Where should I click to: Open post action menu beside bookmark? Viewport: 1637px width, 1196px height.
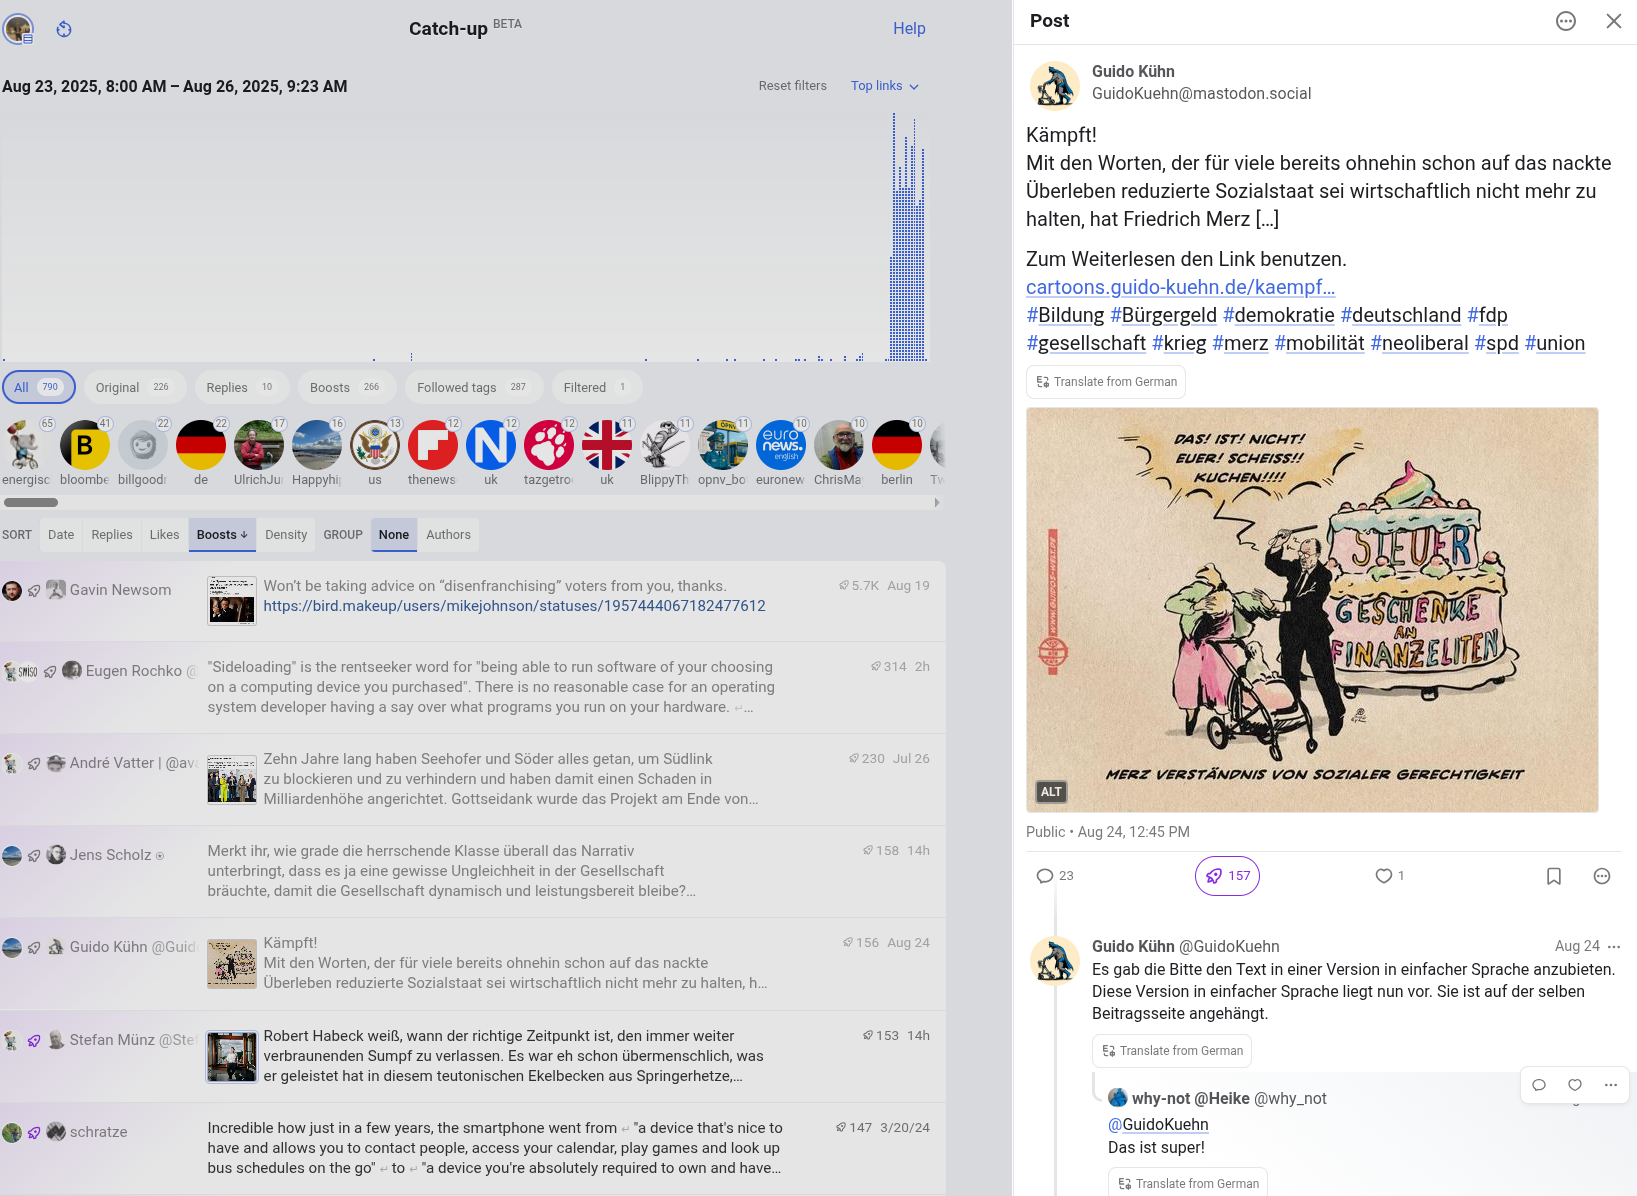tap(1602, 876)
